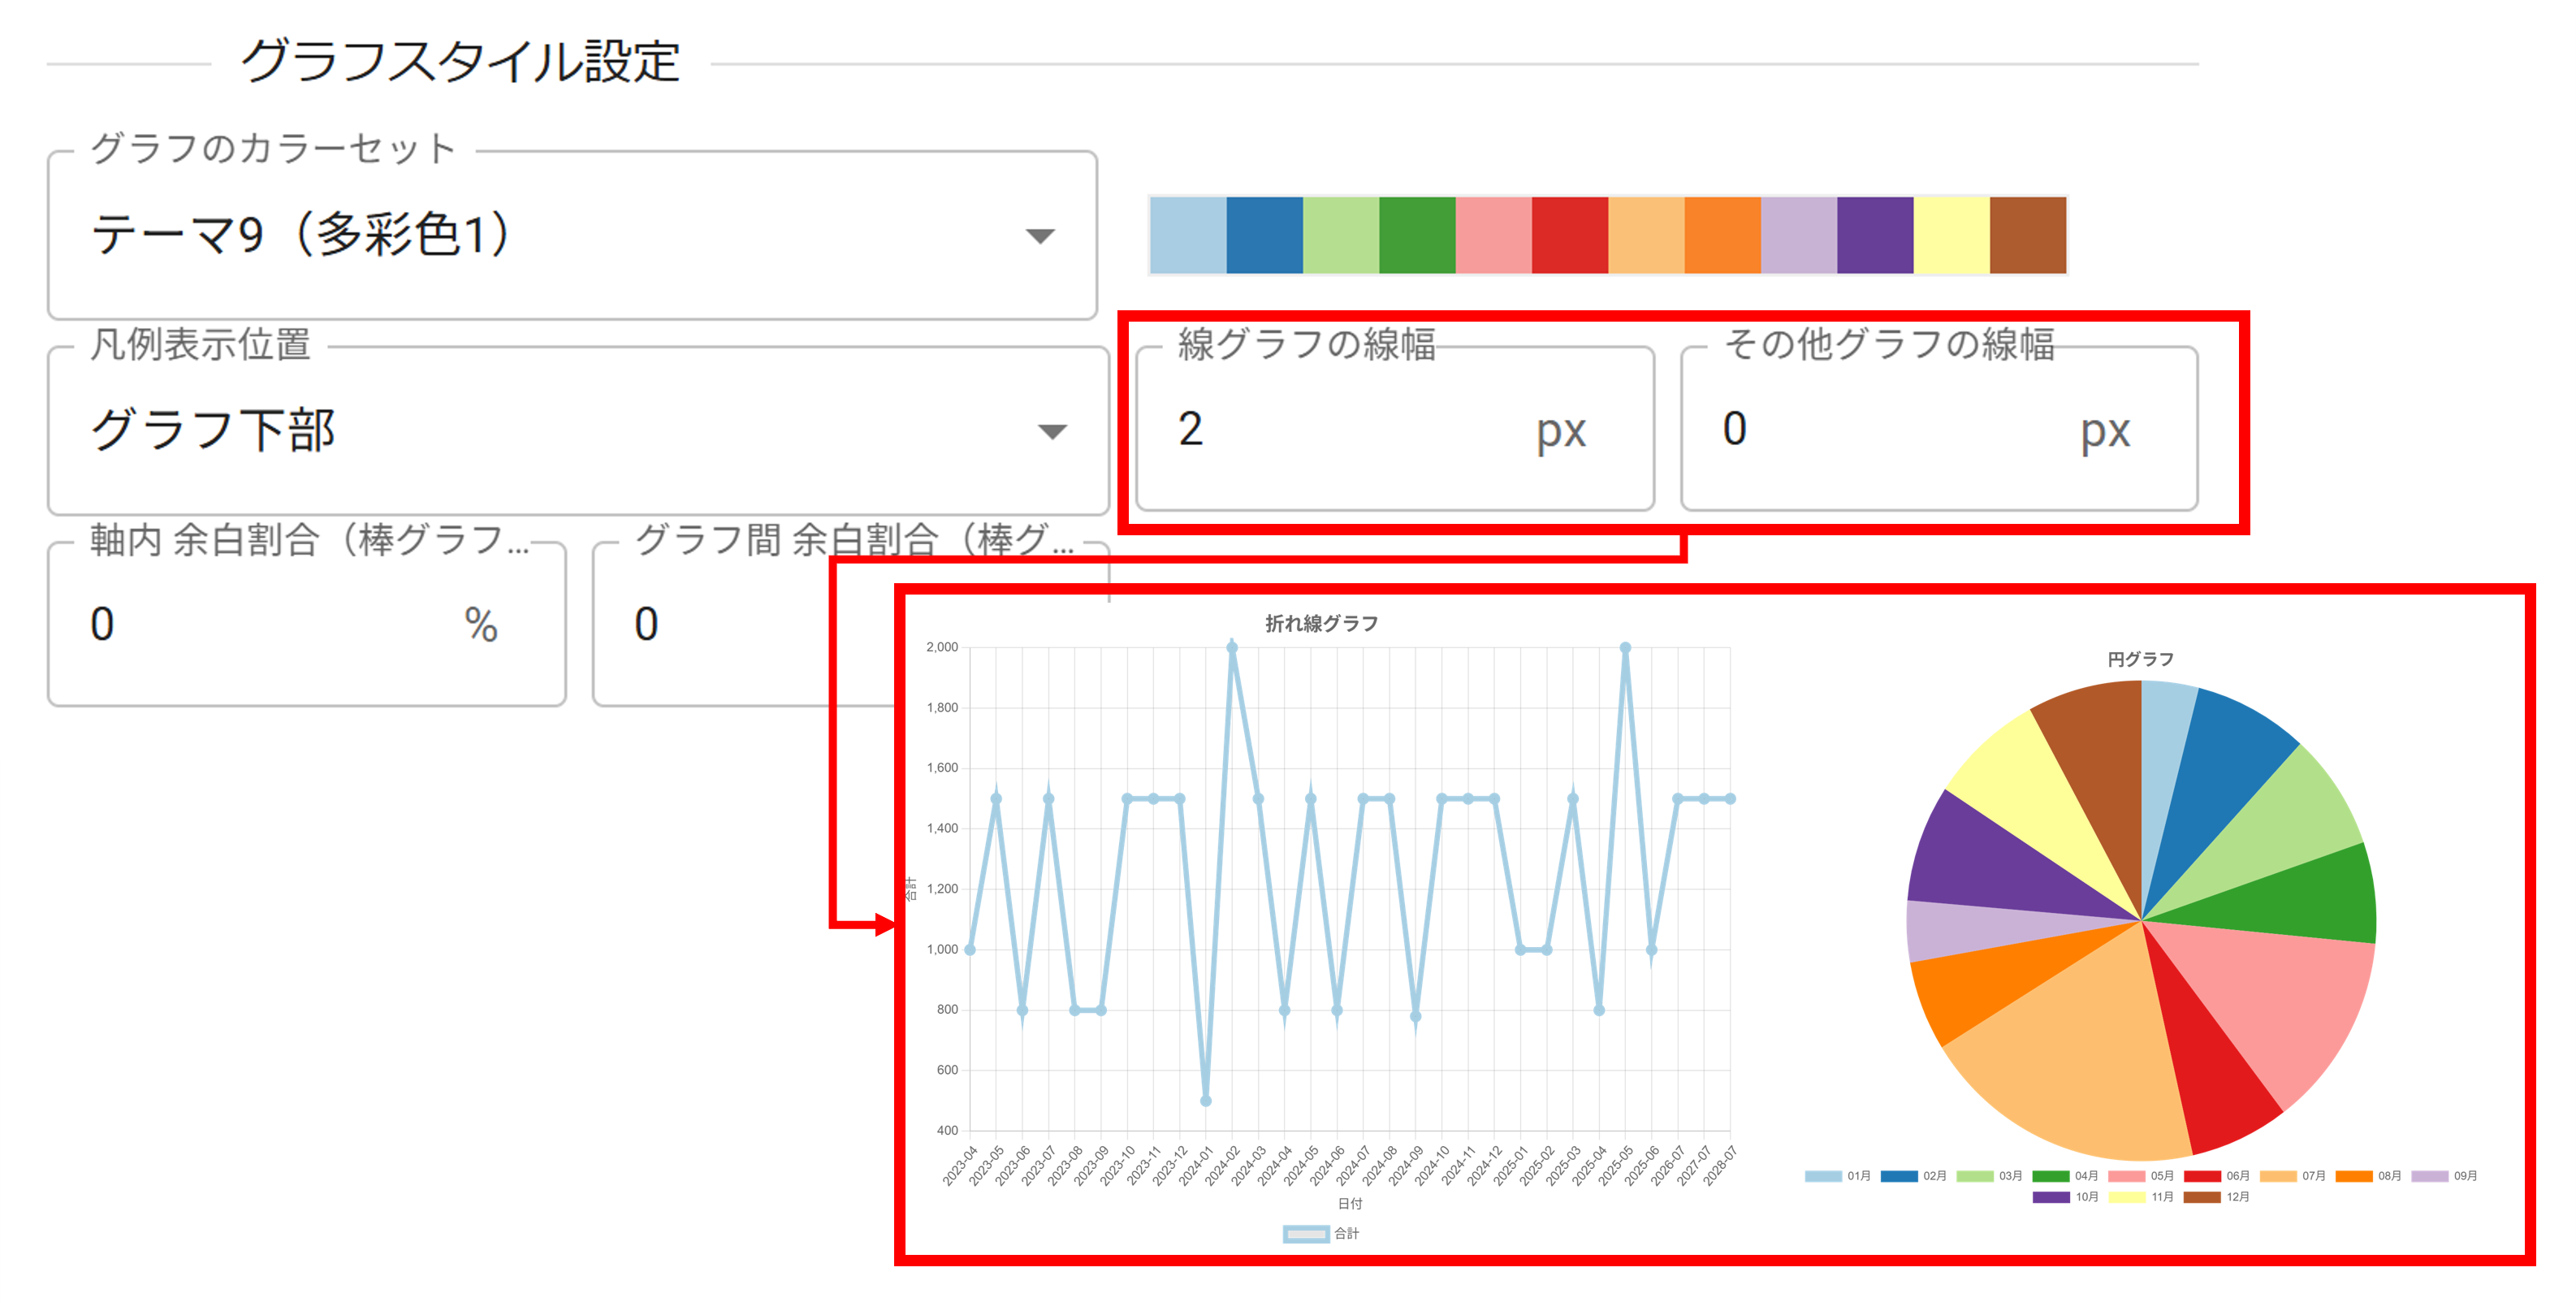Toggle the 11月 pie legend item
Viewport: 2576px width, 1302px height.
pyautogui.click(x=2142, y=1197)
